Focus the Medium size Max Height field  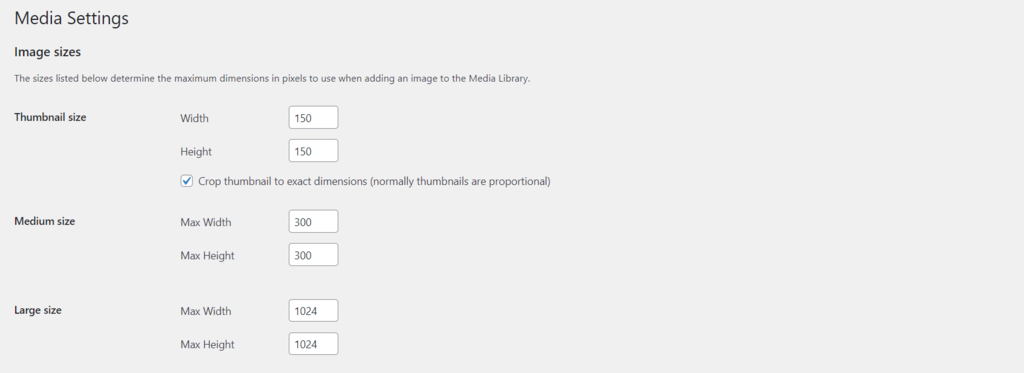313,255
